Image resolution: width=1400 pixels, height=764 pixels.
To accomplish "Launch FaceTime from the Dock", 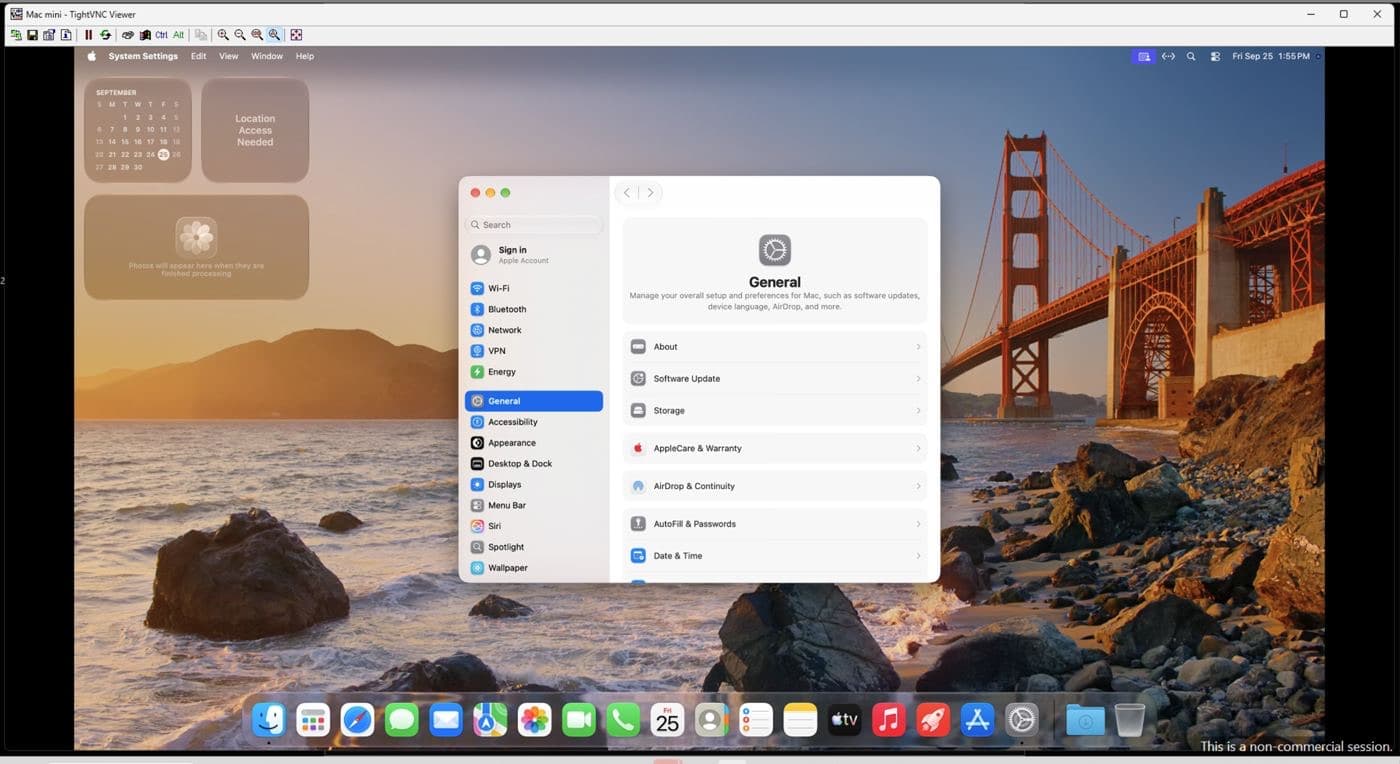I will pyautogui.click(x=579, y=719).
